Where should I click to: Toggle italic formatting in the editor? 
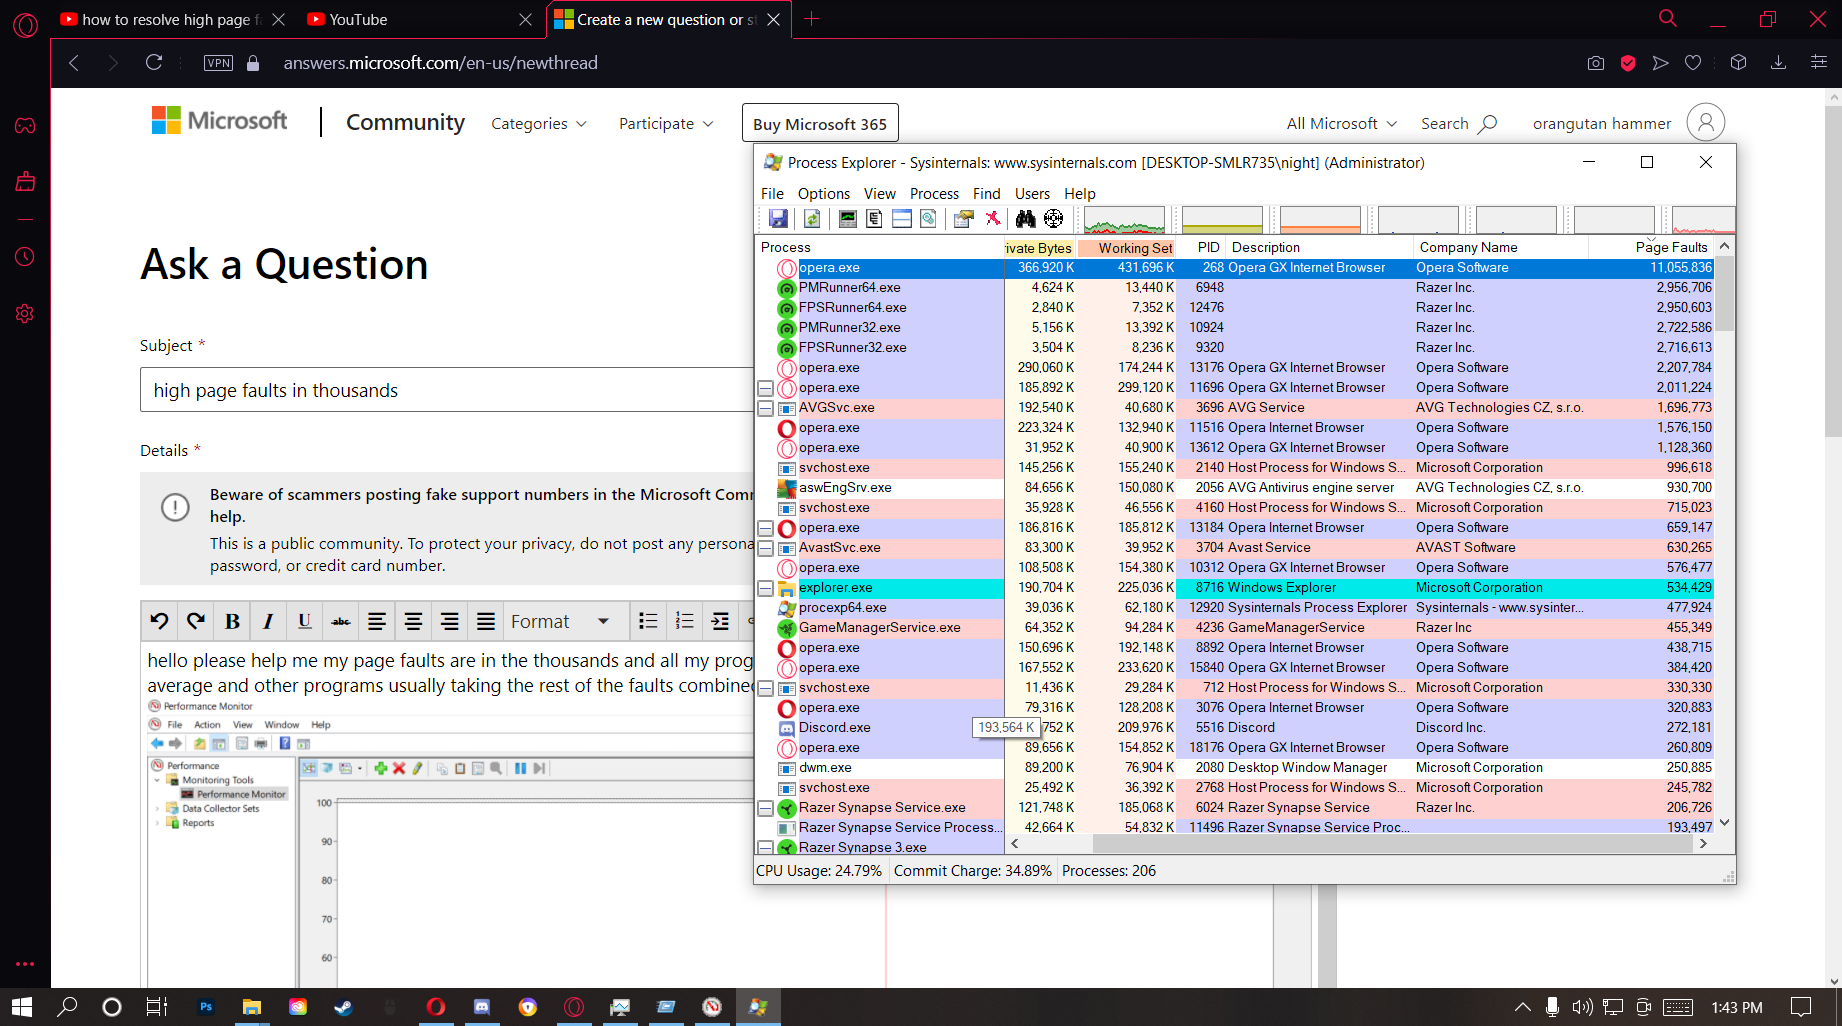point(268,622)
